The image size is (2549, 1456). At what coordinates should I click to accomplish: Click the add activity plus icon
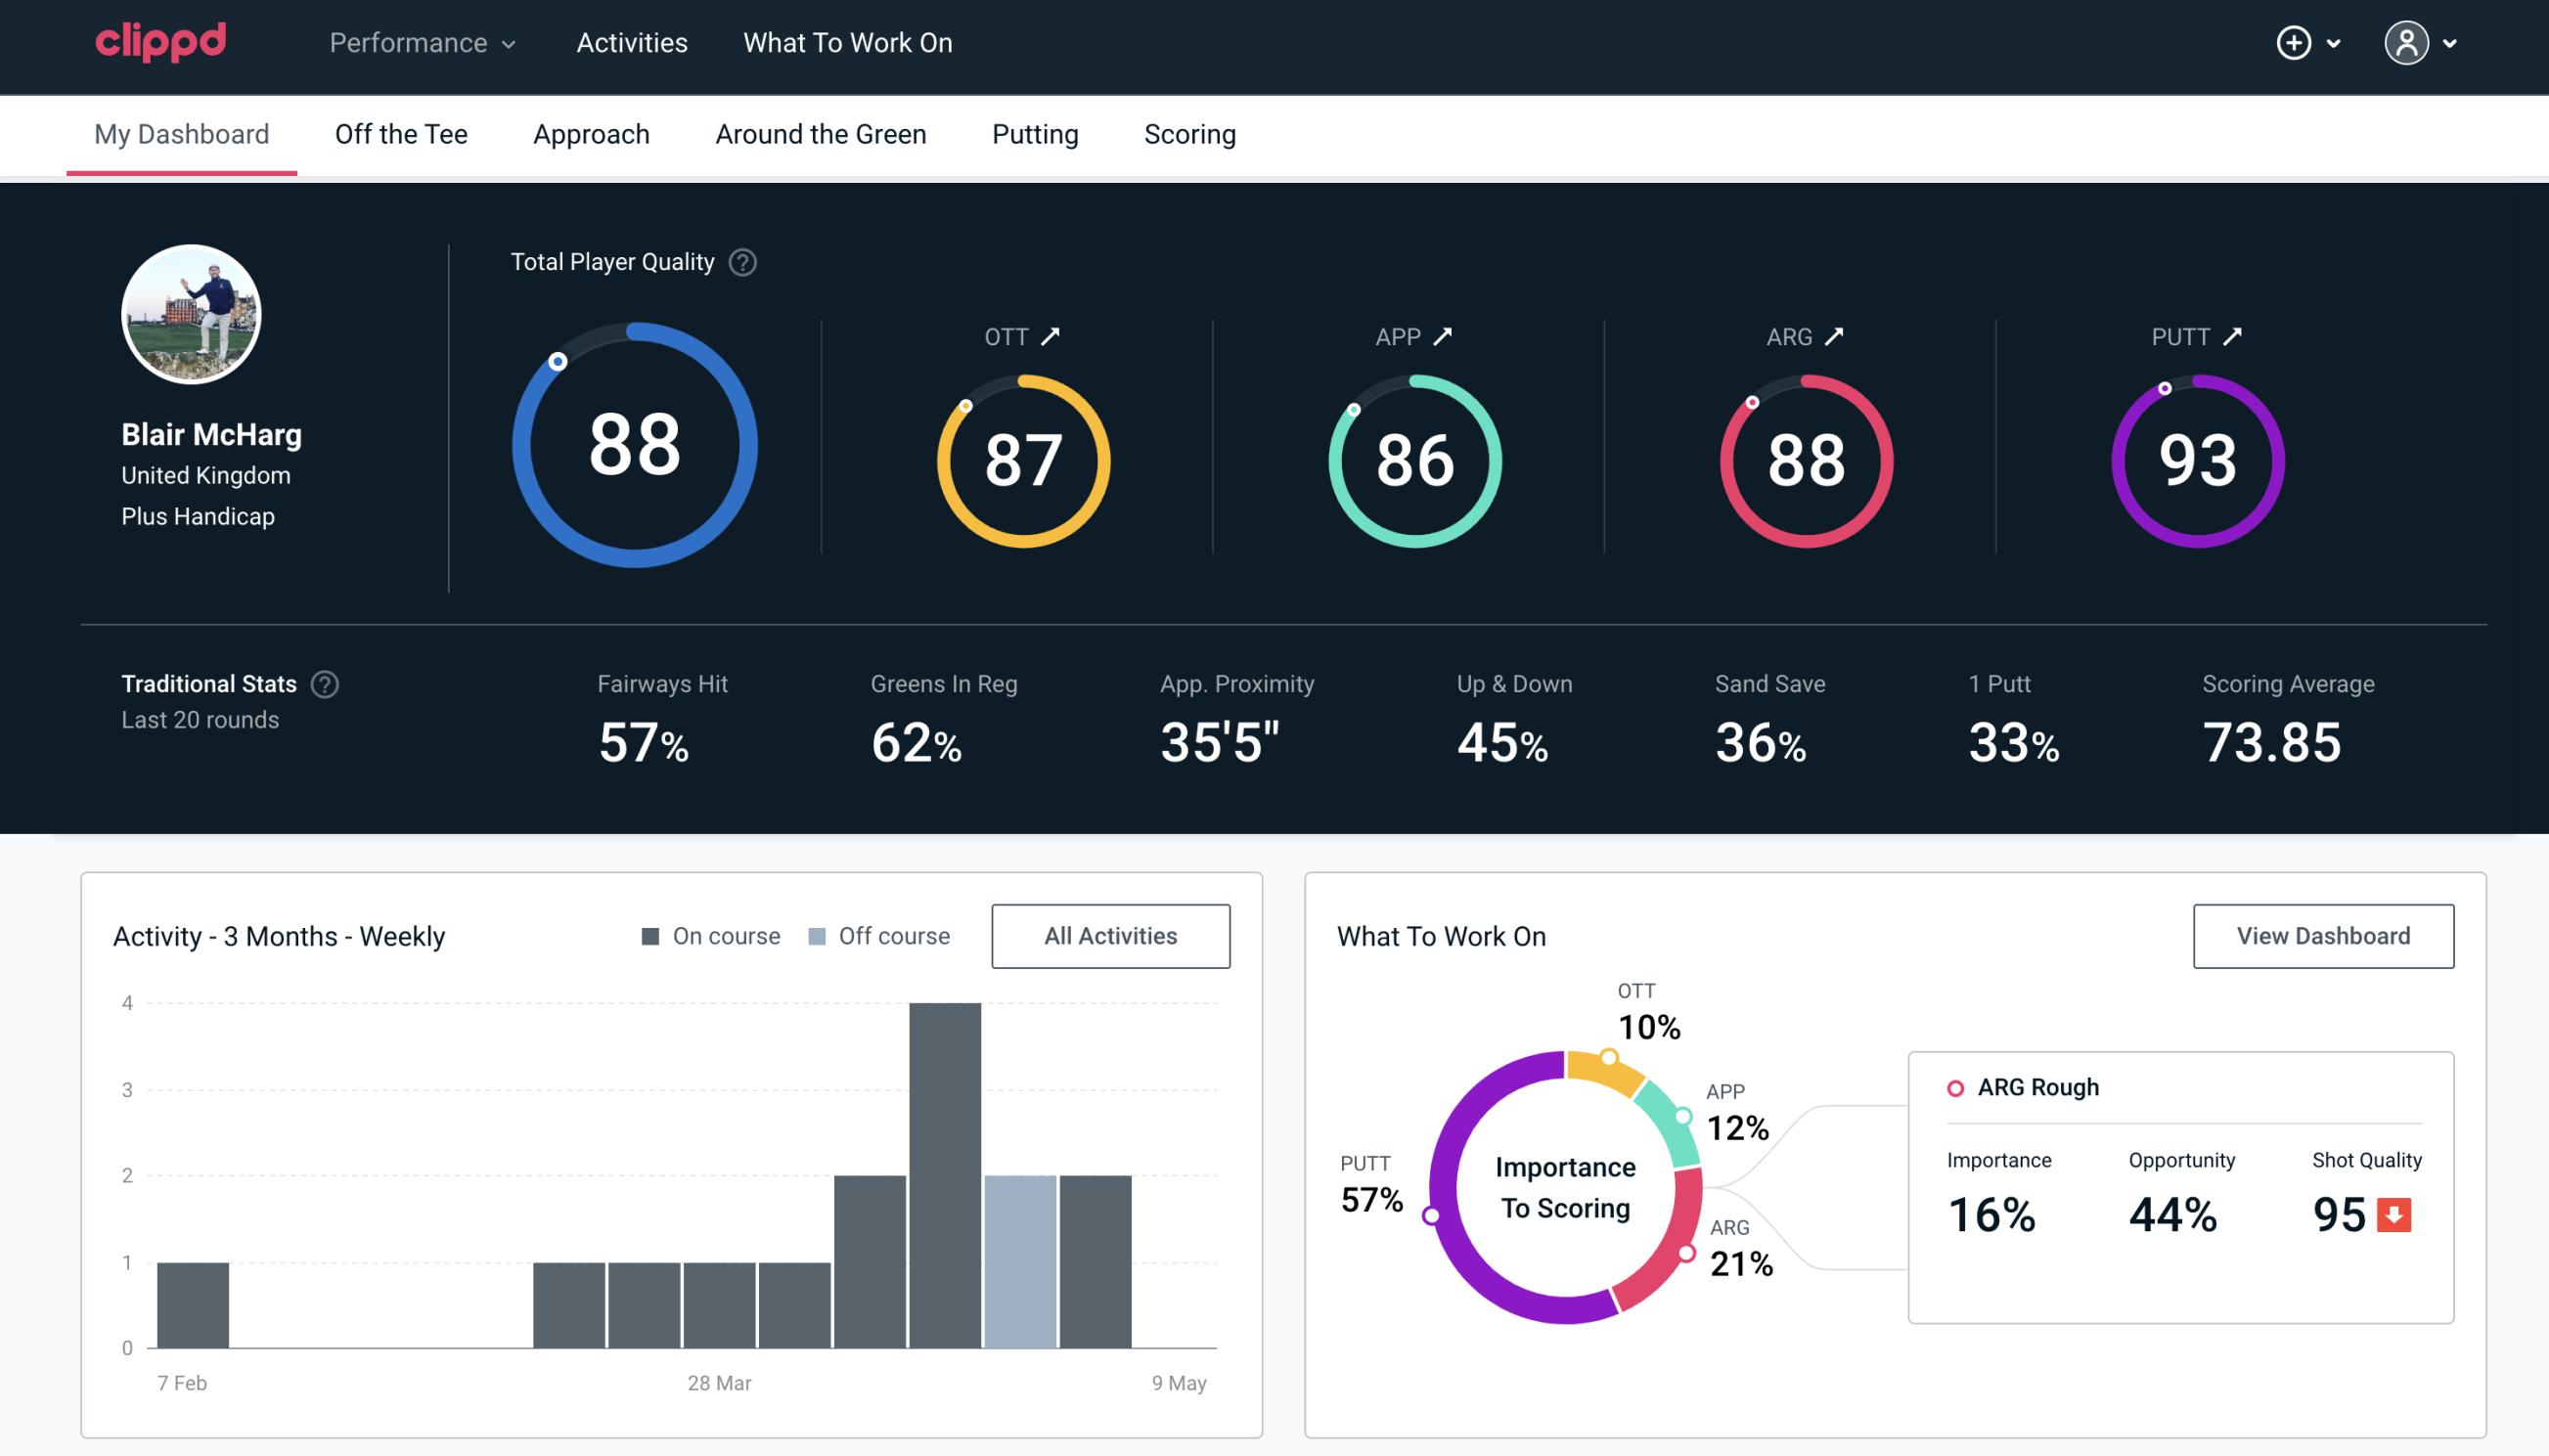coord(2294,42)
